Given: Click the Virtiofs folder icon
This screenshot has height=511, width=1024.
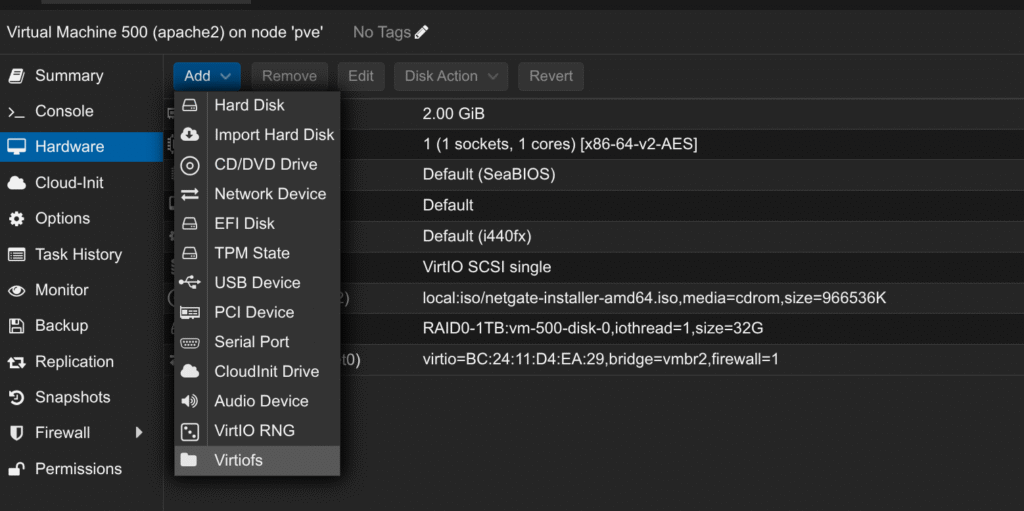Looking at the screenshot, I should click(x=189, y=460).
